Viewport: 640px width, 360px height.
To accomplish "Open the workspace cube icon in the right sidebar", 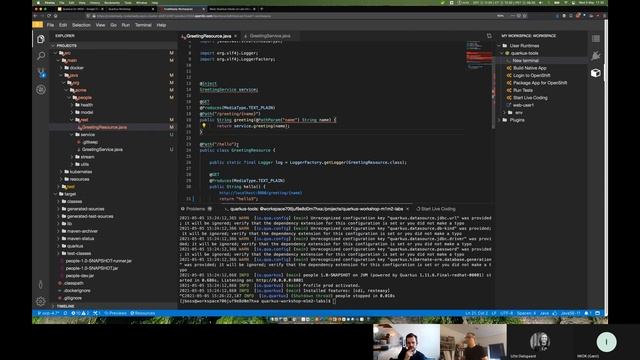I will point(596,73).
